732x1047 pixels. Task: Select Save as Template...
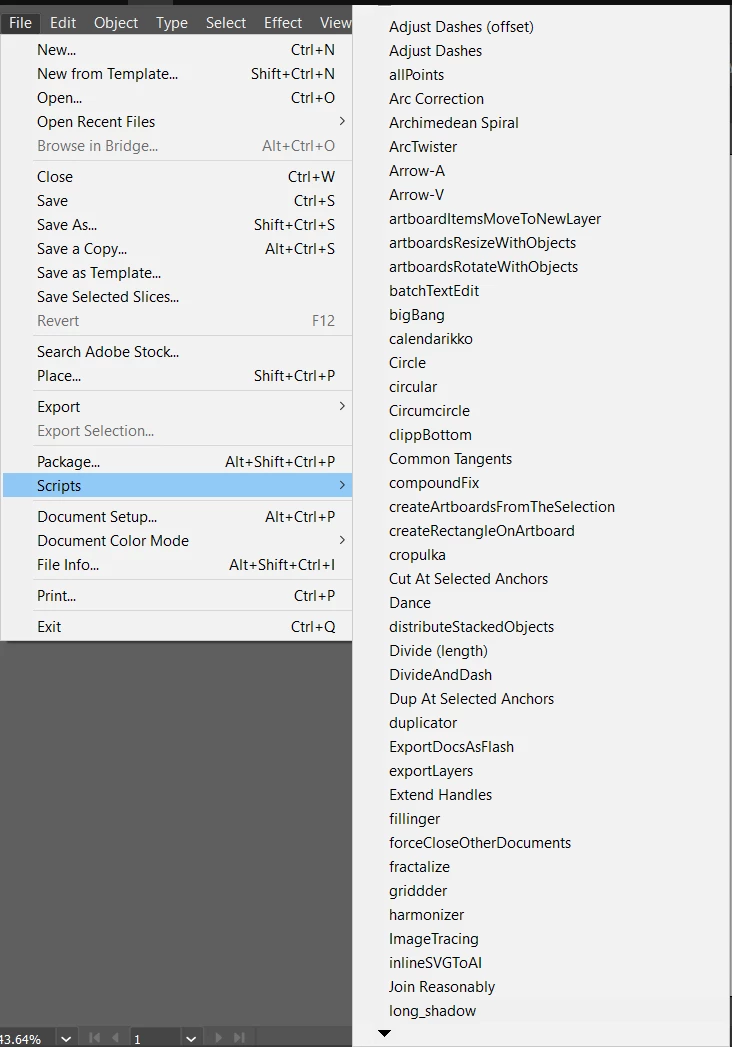177,273
